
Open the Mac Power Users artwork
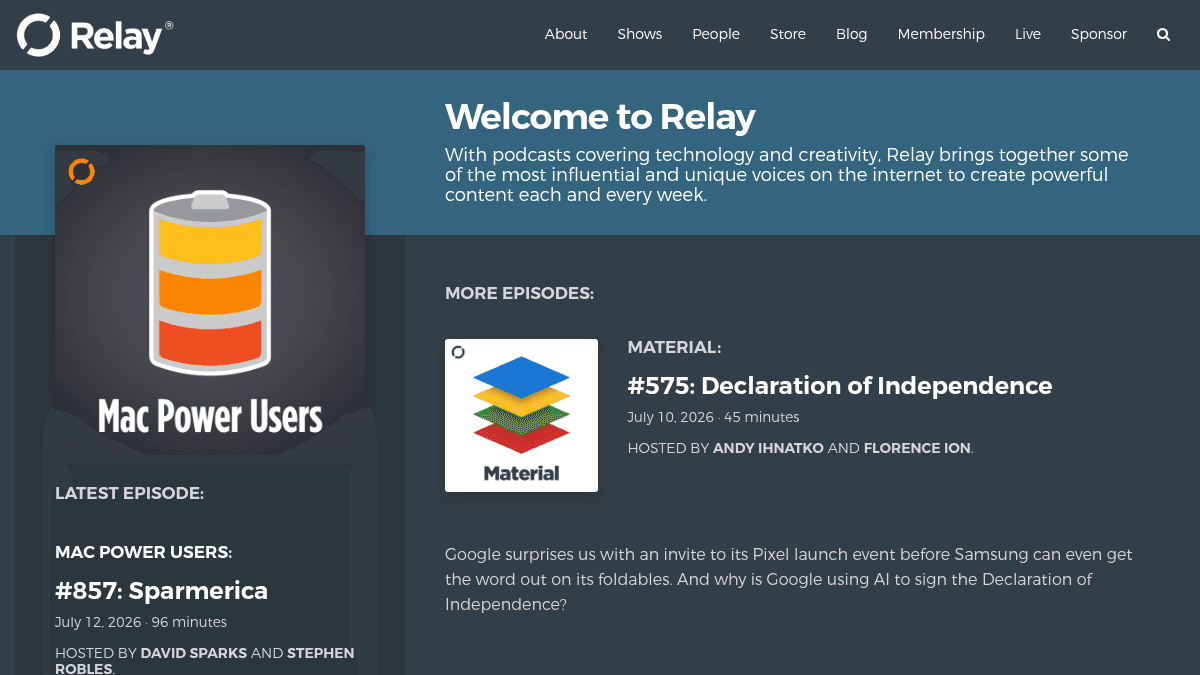(210, 300)
